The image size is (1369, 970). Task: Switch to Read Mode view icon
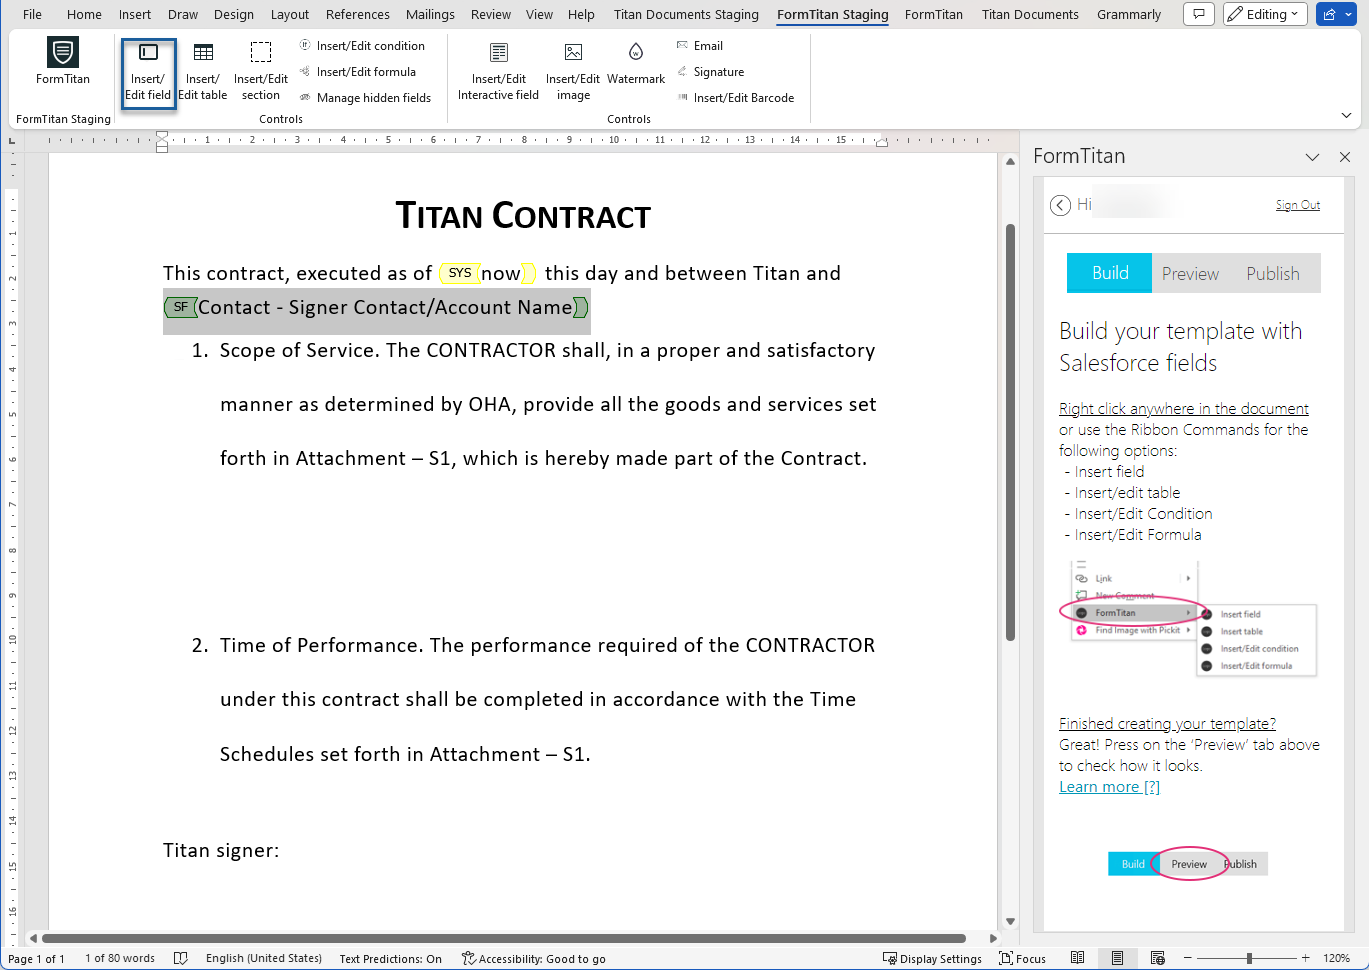1077,958
